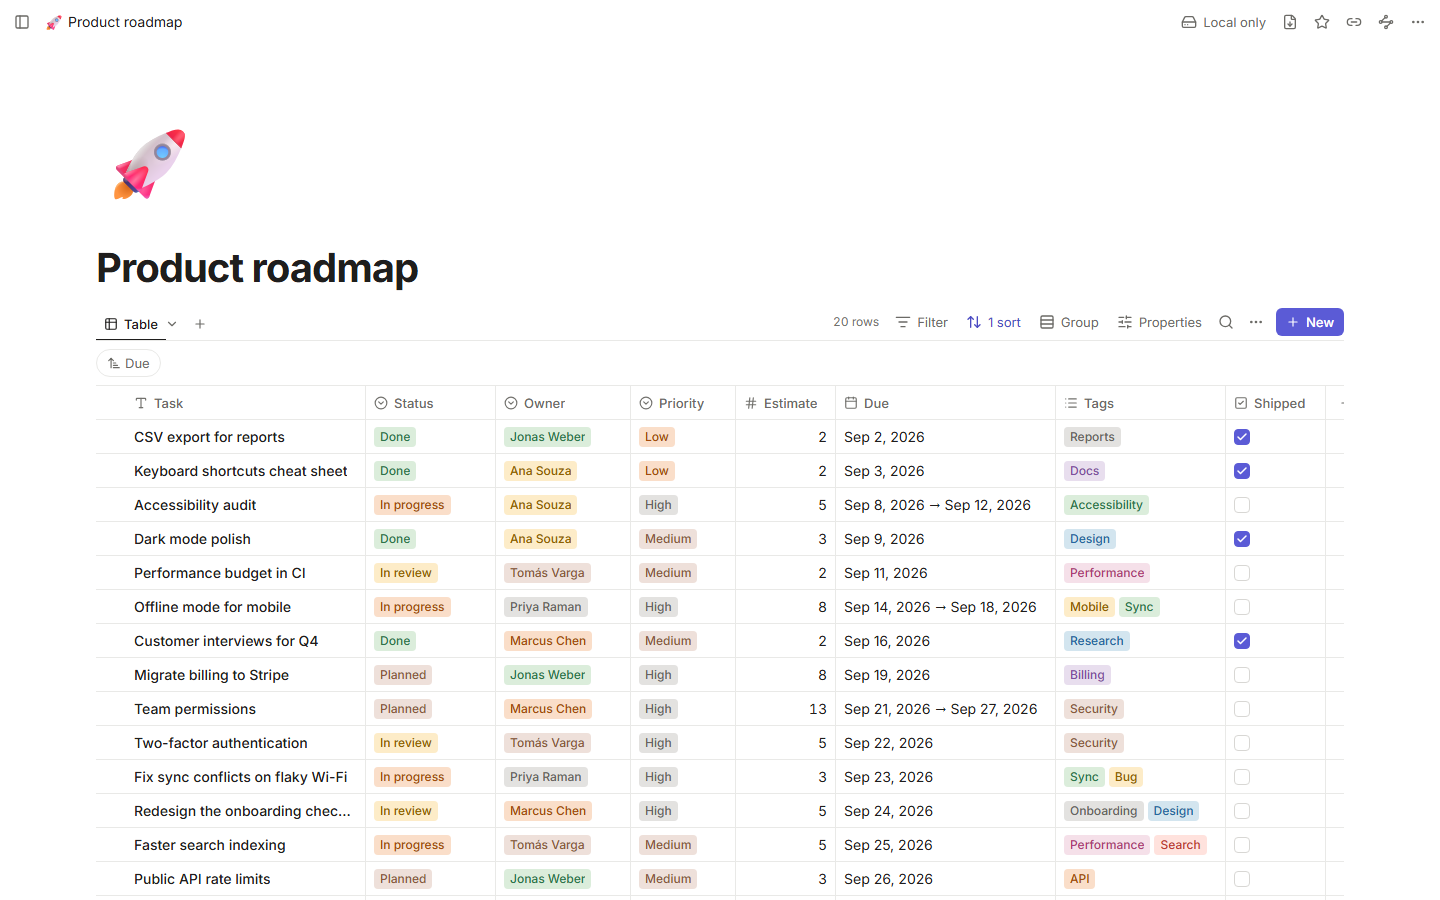1440x900 pixels.
Task: Click Priya Raman owner on Fix sync conflicts row
Action: (x=545, y=777)
